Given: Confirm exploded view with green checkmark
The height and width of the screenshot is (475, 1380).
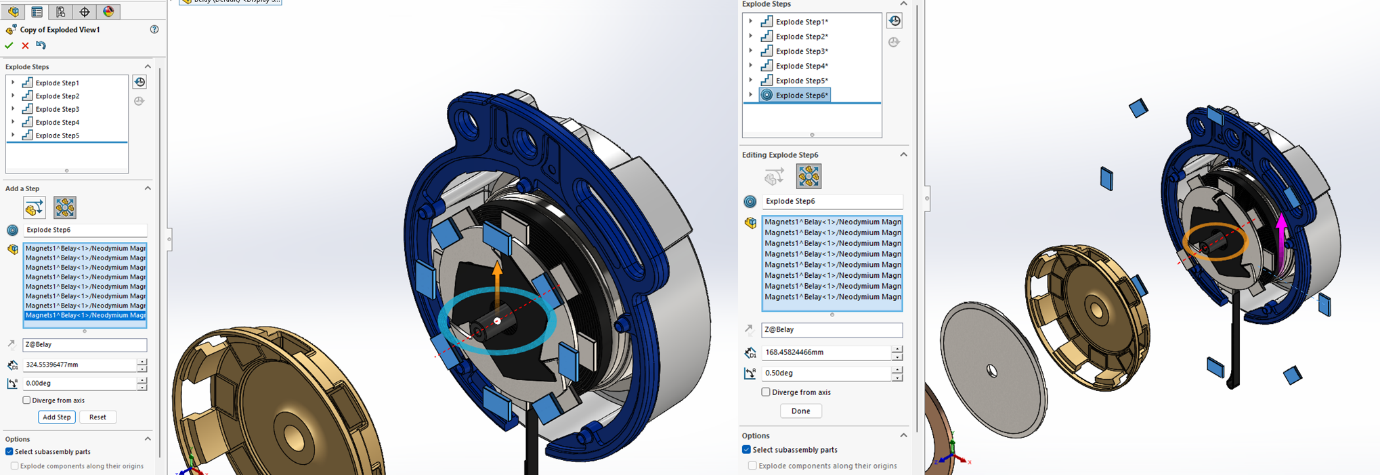Looking at the screenshot, I should pyautogui.click(x=10, y=45).
